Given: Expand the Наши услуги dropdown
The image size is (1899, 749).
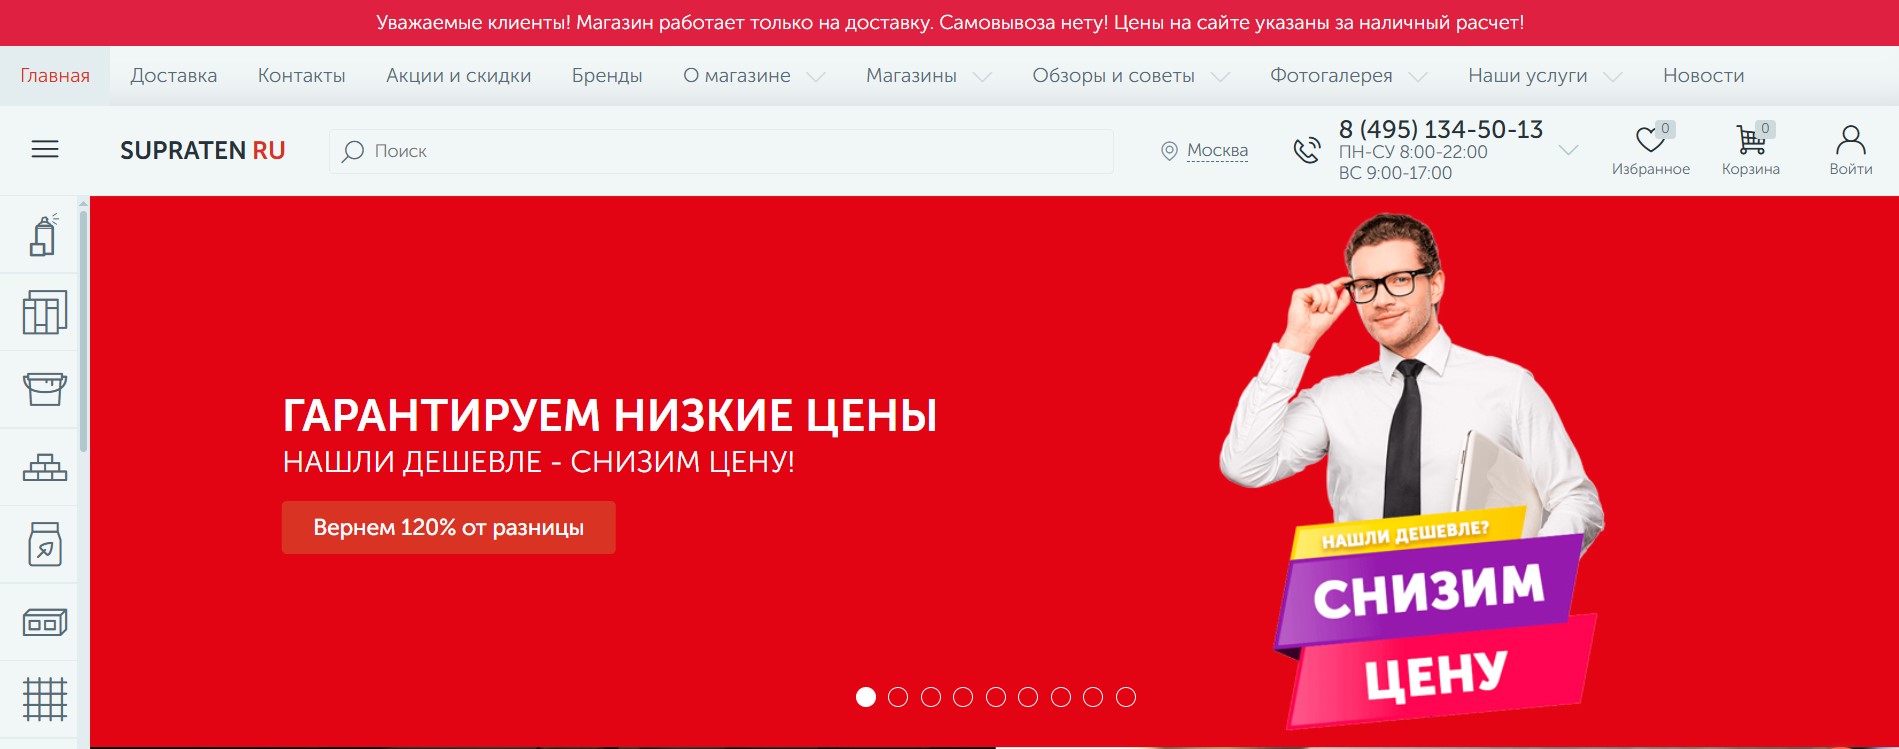Looking at the screenshot, I should (x=1545, y=76).
